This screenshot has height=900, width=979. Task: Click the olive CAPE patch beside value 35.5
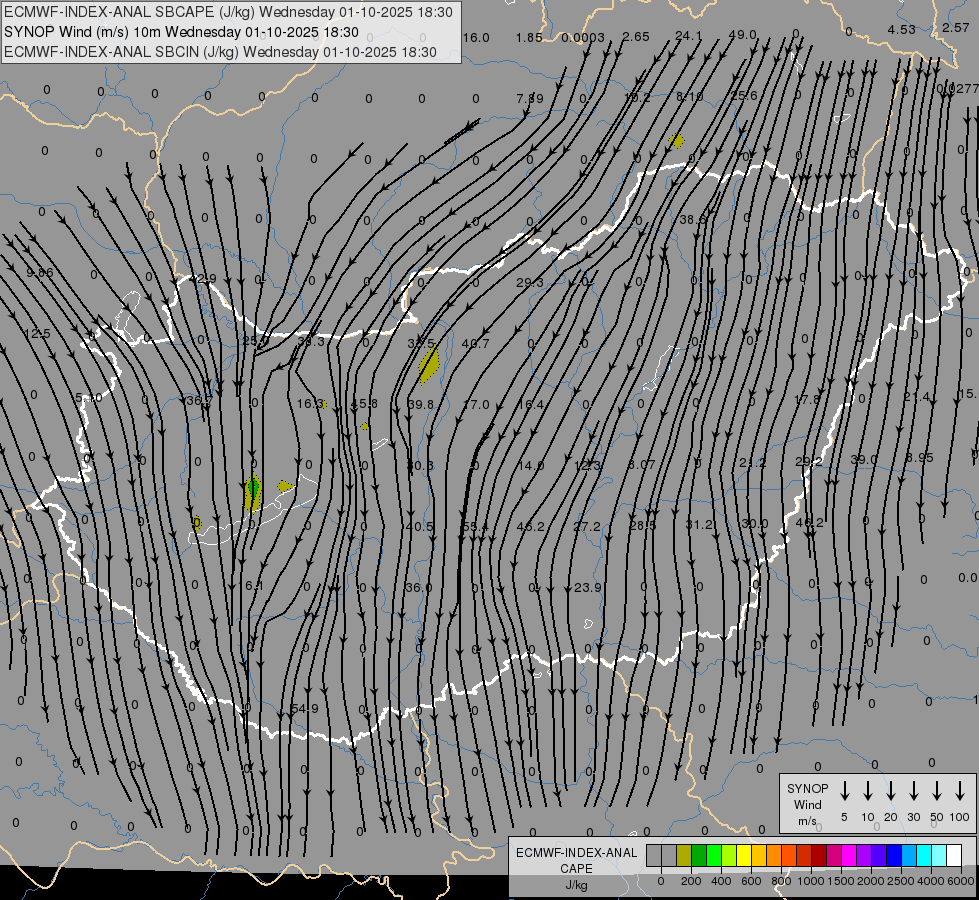click(x=429, y=364)
